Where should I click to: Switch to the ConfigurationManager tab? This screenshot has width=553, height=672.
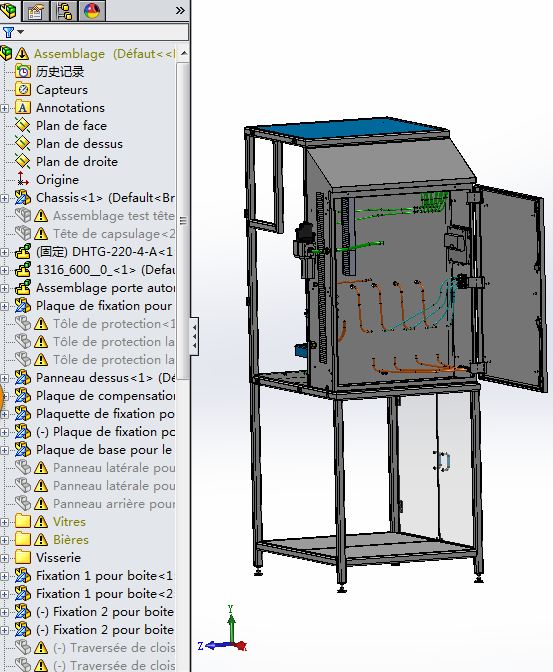pyautogui.click(x=64, y=11)
